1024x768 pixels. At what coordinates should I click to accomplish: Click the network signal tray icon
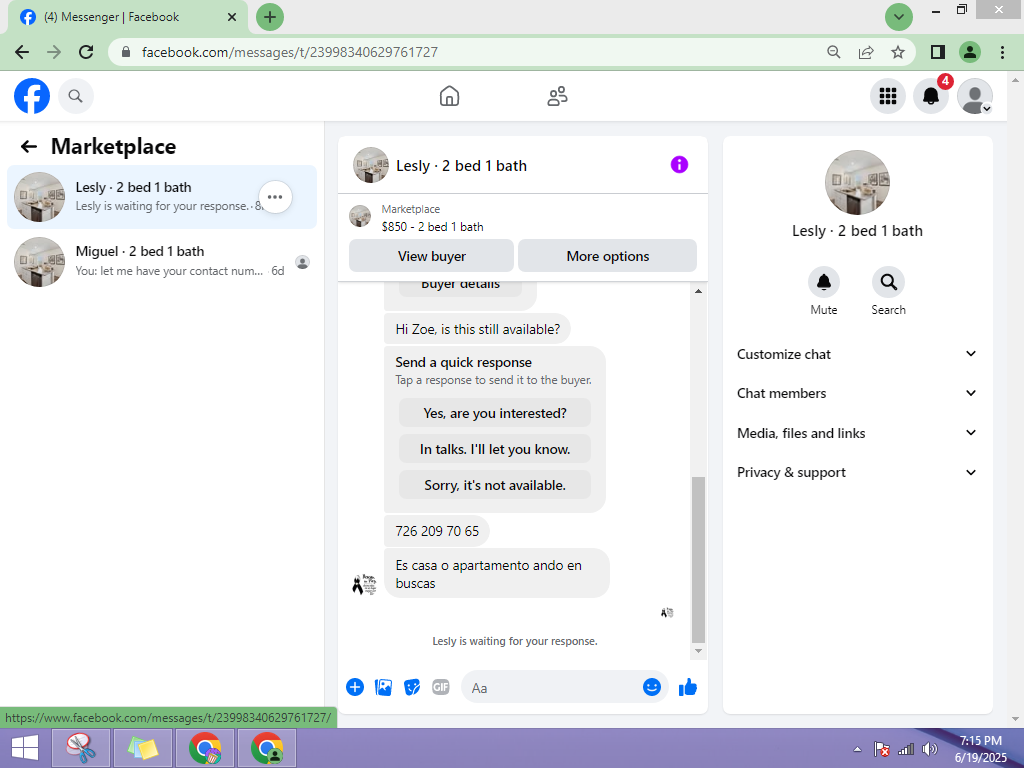click(x=906, y=749)
